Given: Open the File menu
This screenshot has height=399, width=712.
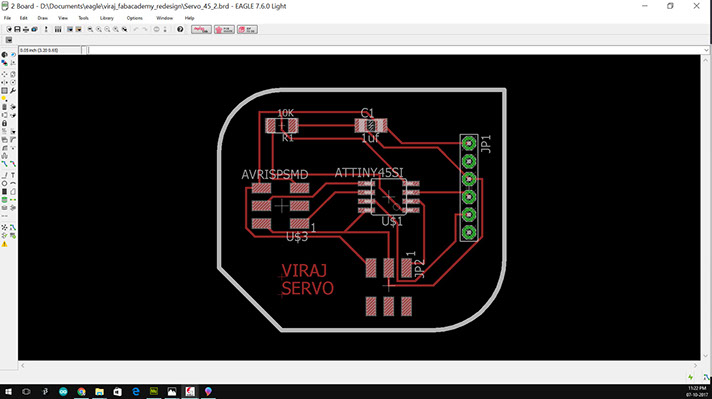Looking at the screenshot, I should [x=7, y=18].
